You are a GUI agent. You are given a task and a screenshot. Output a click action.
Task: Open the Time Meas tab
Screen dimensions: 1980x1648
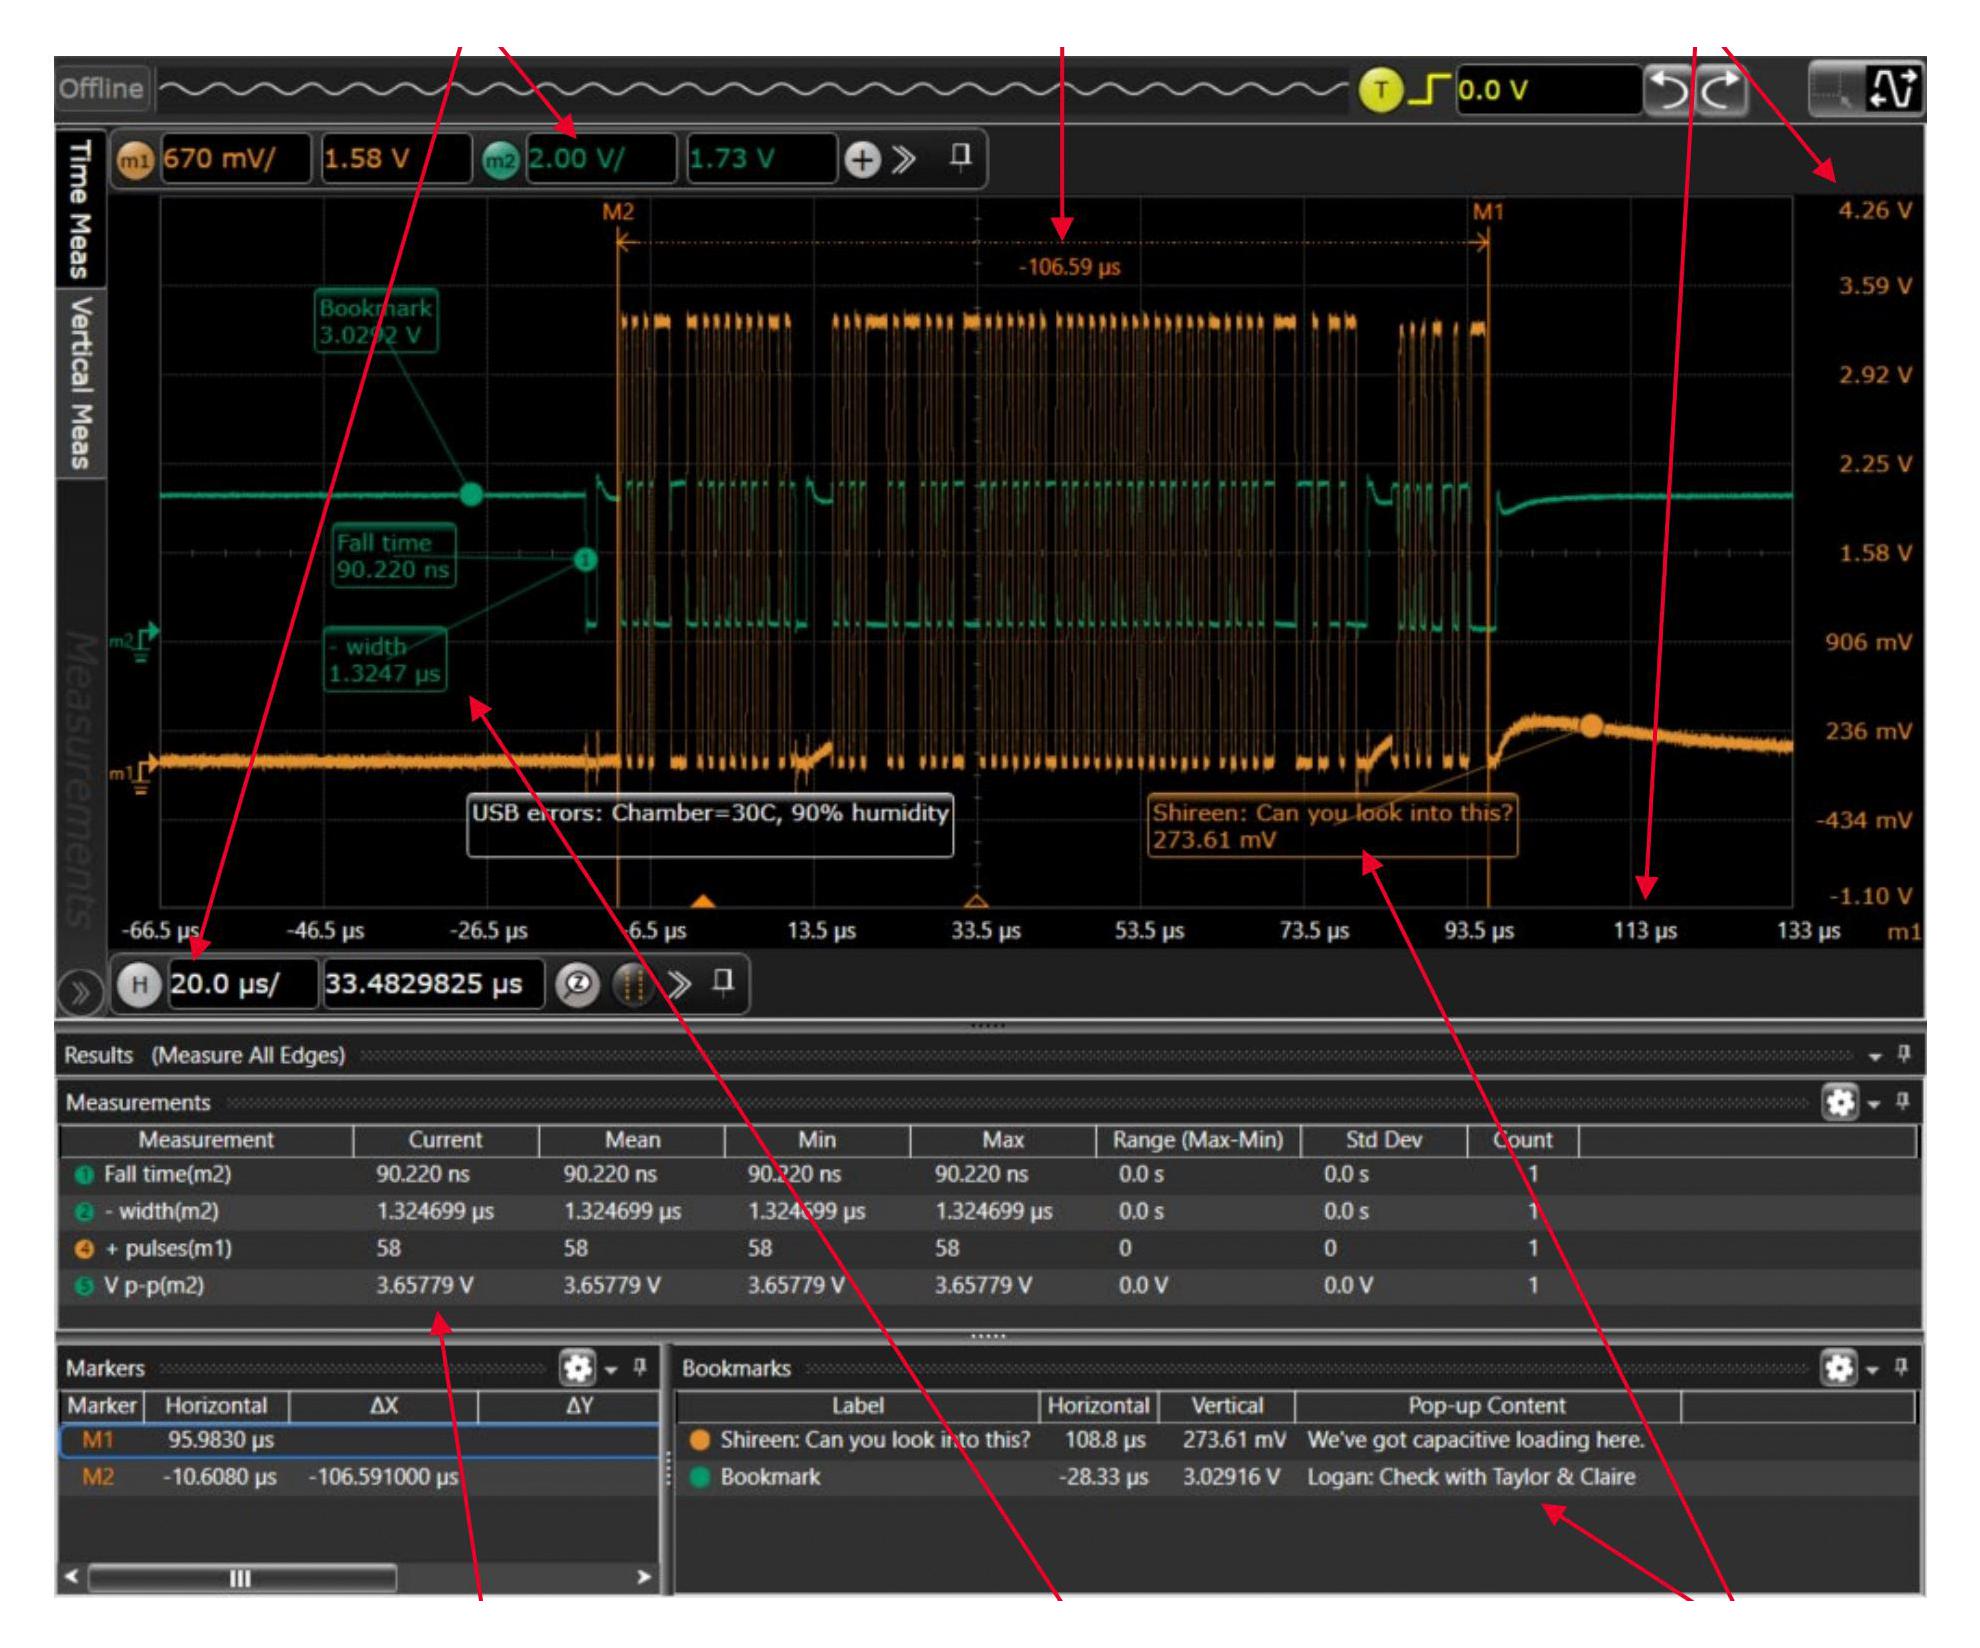tap(80, 208)
